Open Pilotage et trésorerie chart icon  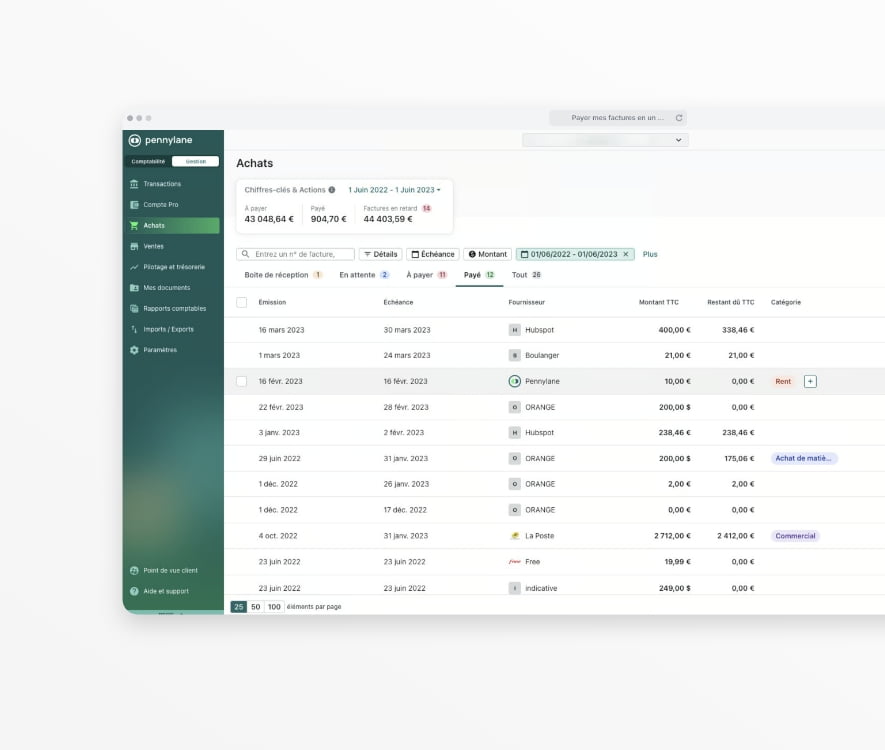coord(134,267)
